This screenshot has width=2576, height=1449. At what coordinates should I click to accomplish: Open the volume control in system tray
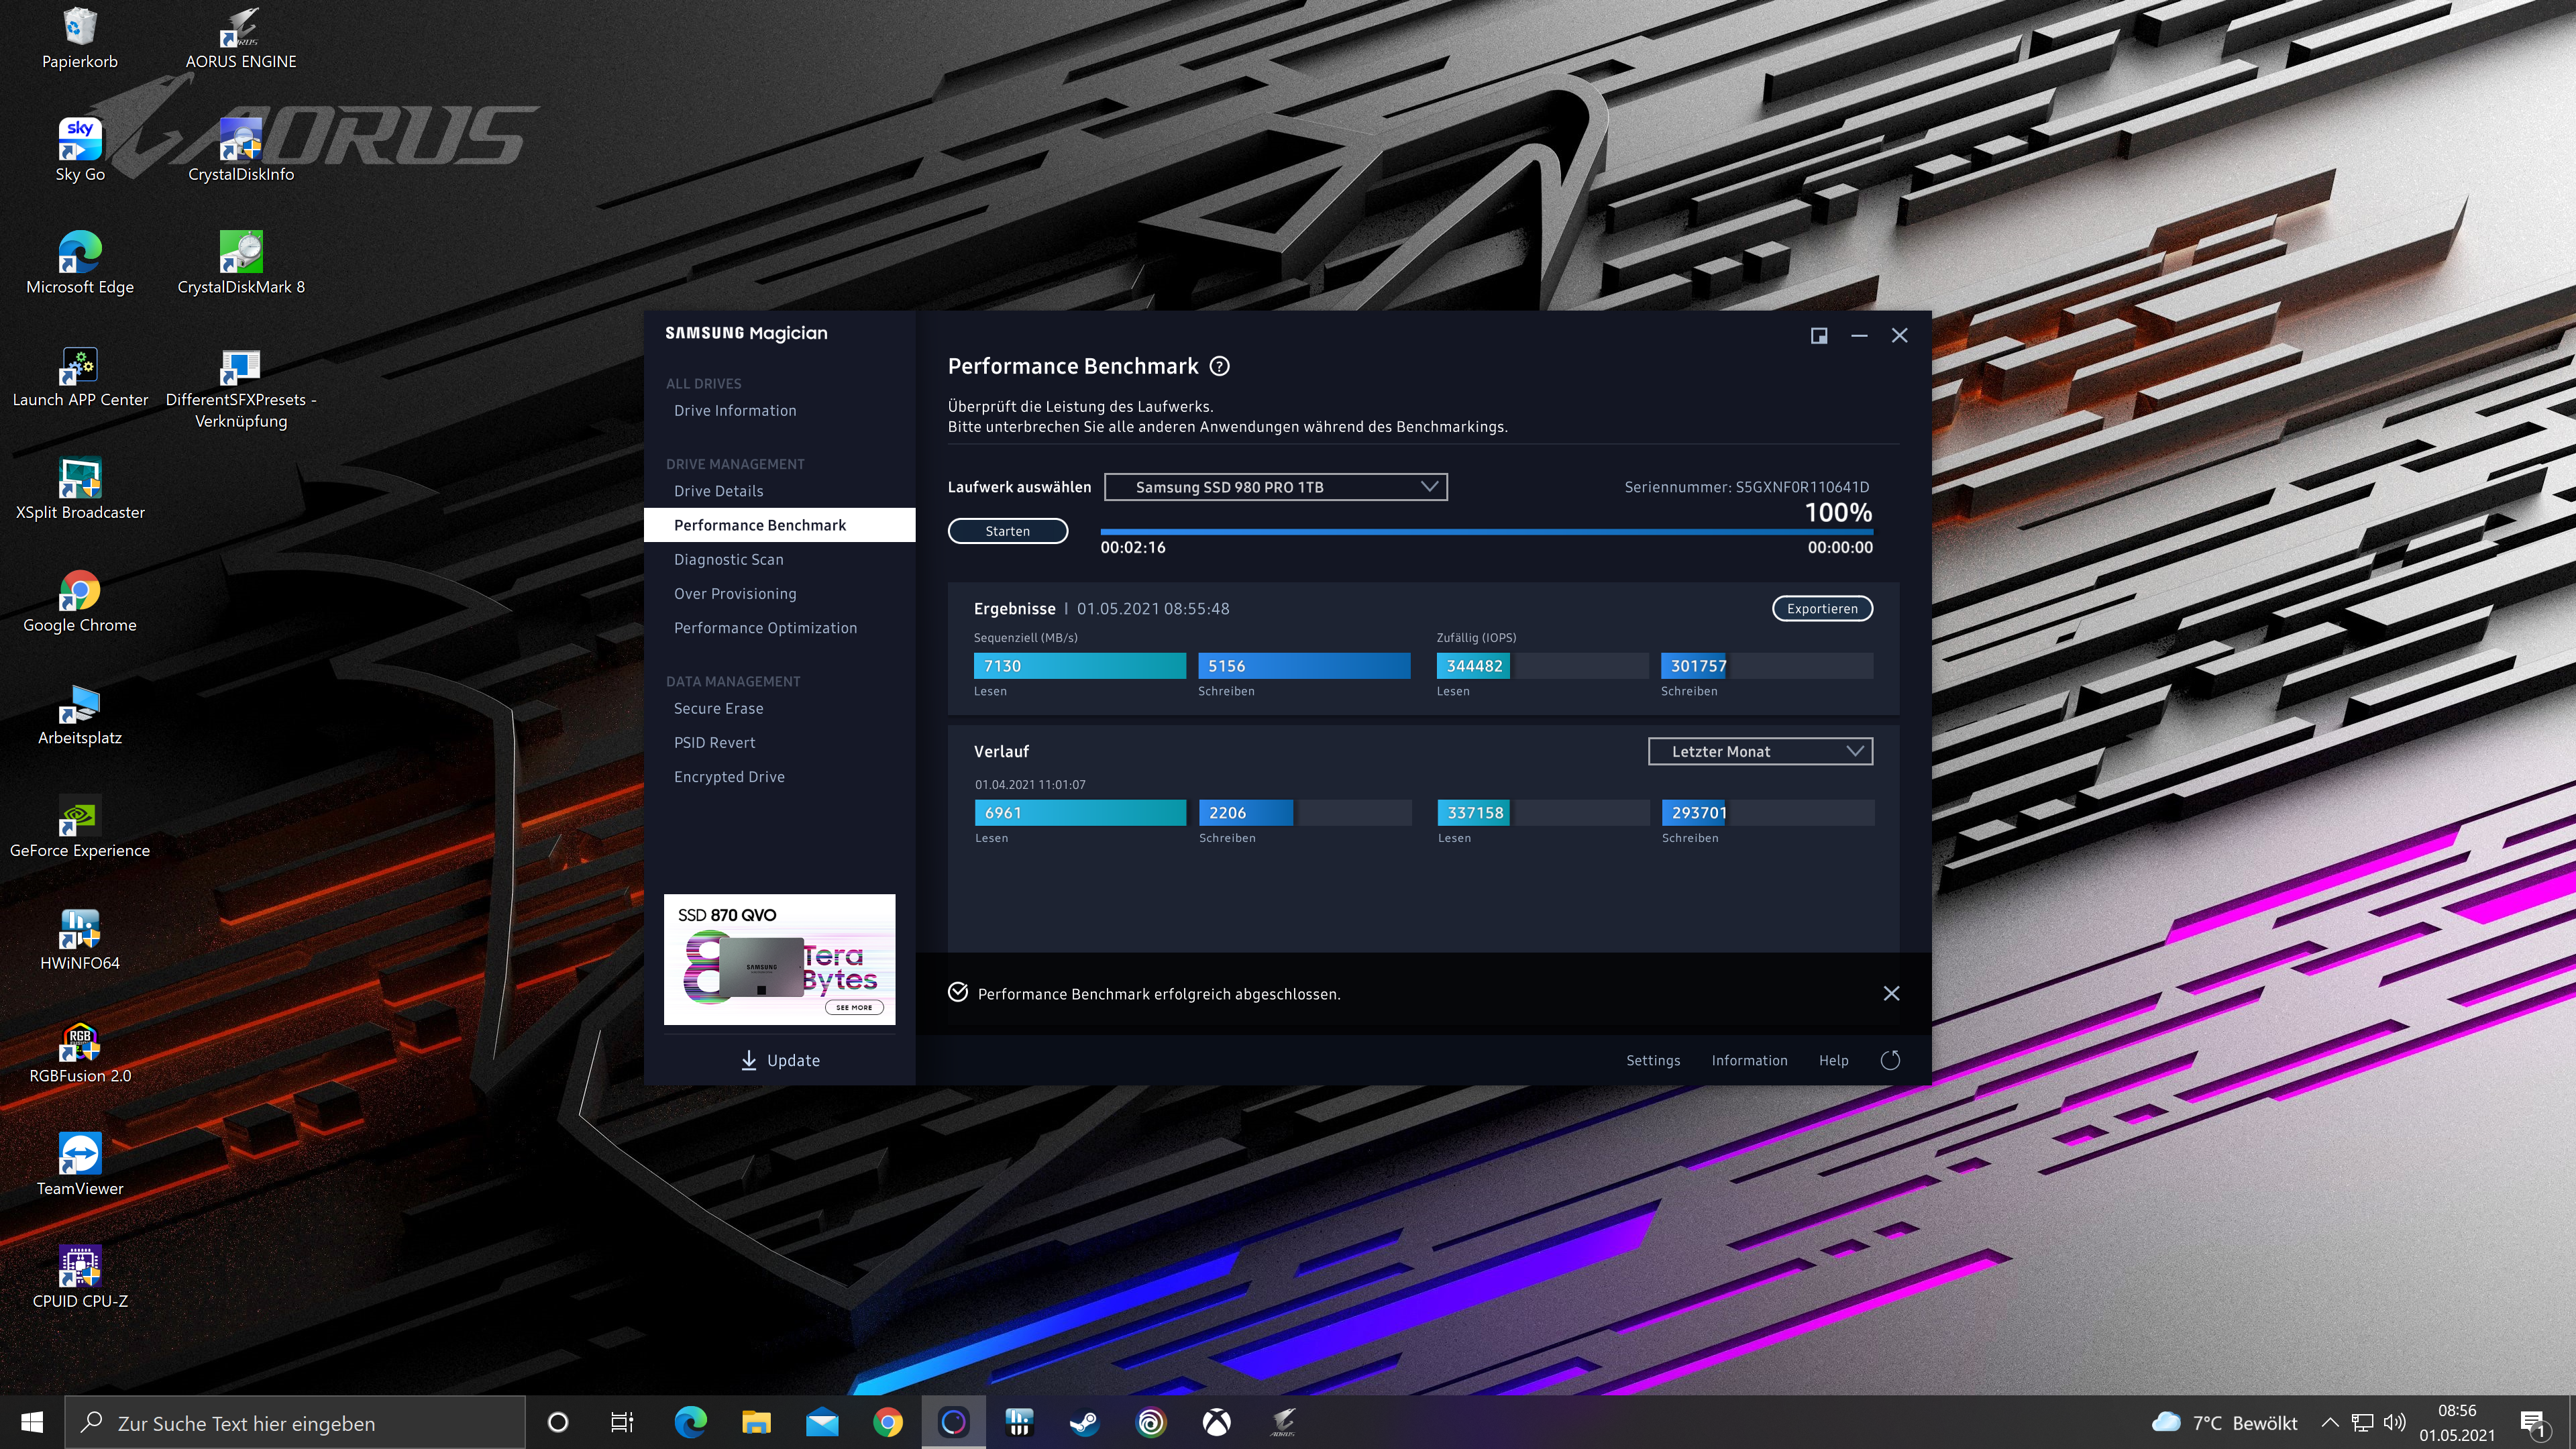pyautogui.click(x=2394, y=1422)
